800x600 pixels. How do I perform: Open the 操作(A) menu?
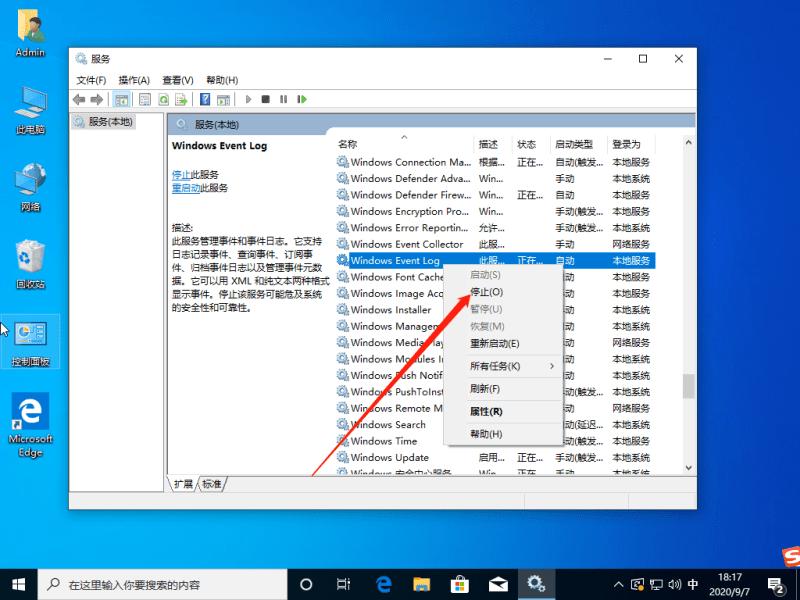[134, 80]
